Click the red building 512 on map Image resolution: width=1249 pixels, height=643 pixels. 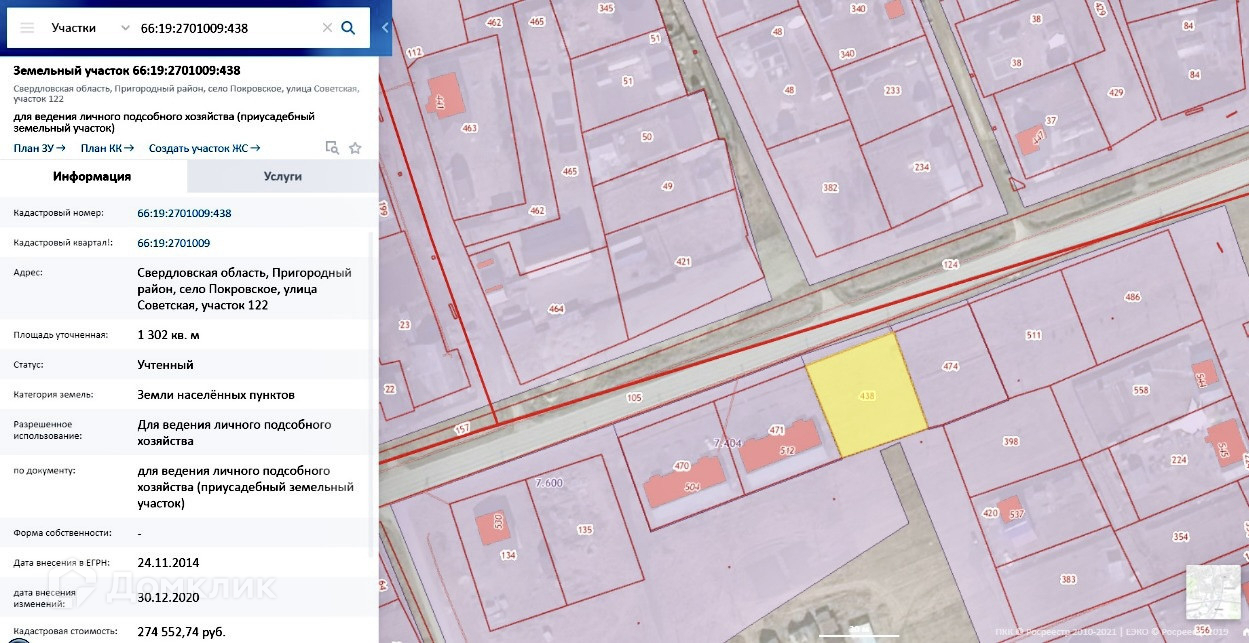click(780, 448)
